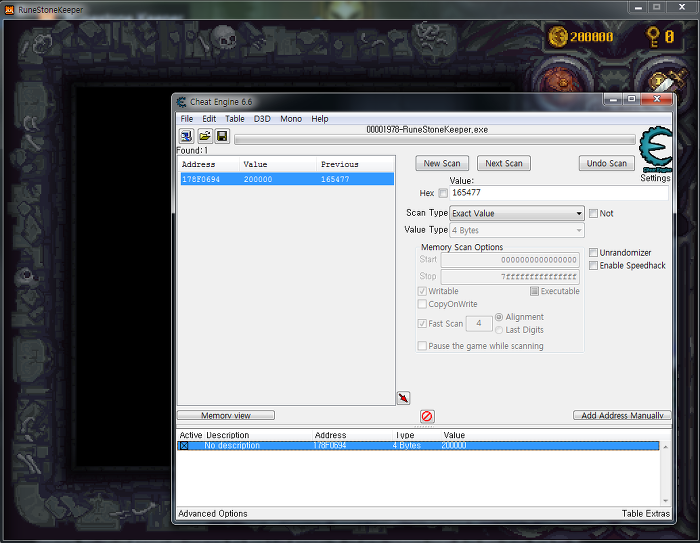Click address table scrollbar down arrow
Screen dimensions: 700x543
666,501
